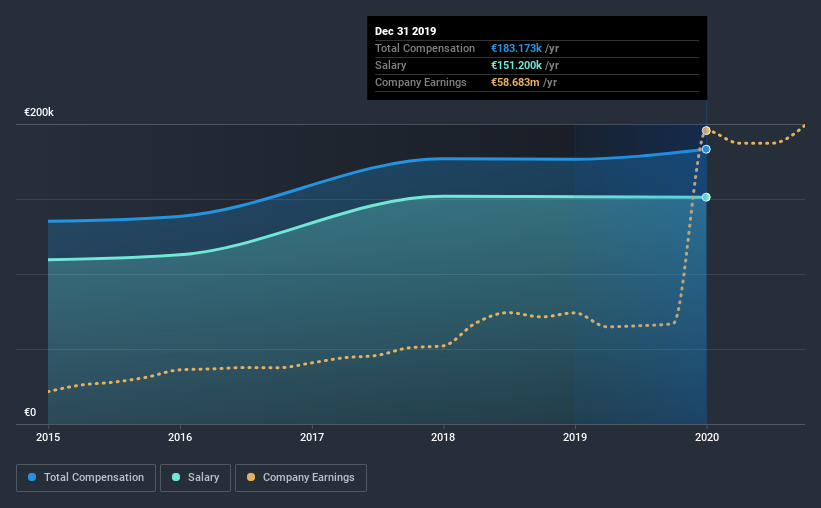Viewport: 821px width, 508px height.
Task: Toggle the Company Earnings legend button
Action: tap(301, 478)
